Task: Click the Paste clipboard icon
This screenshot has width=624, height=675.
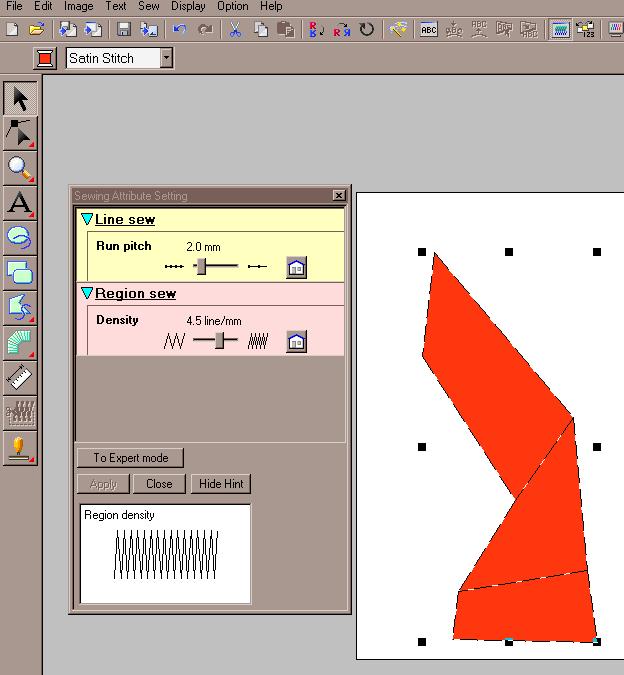Action: click(285, 30)
